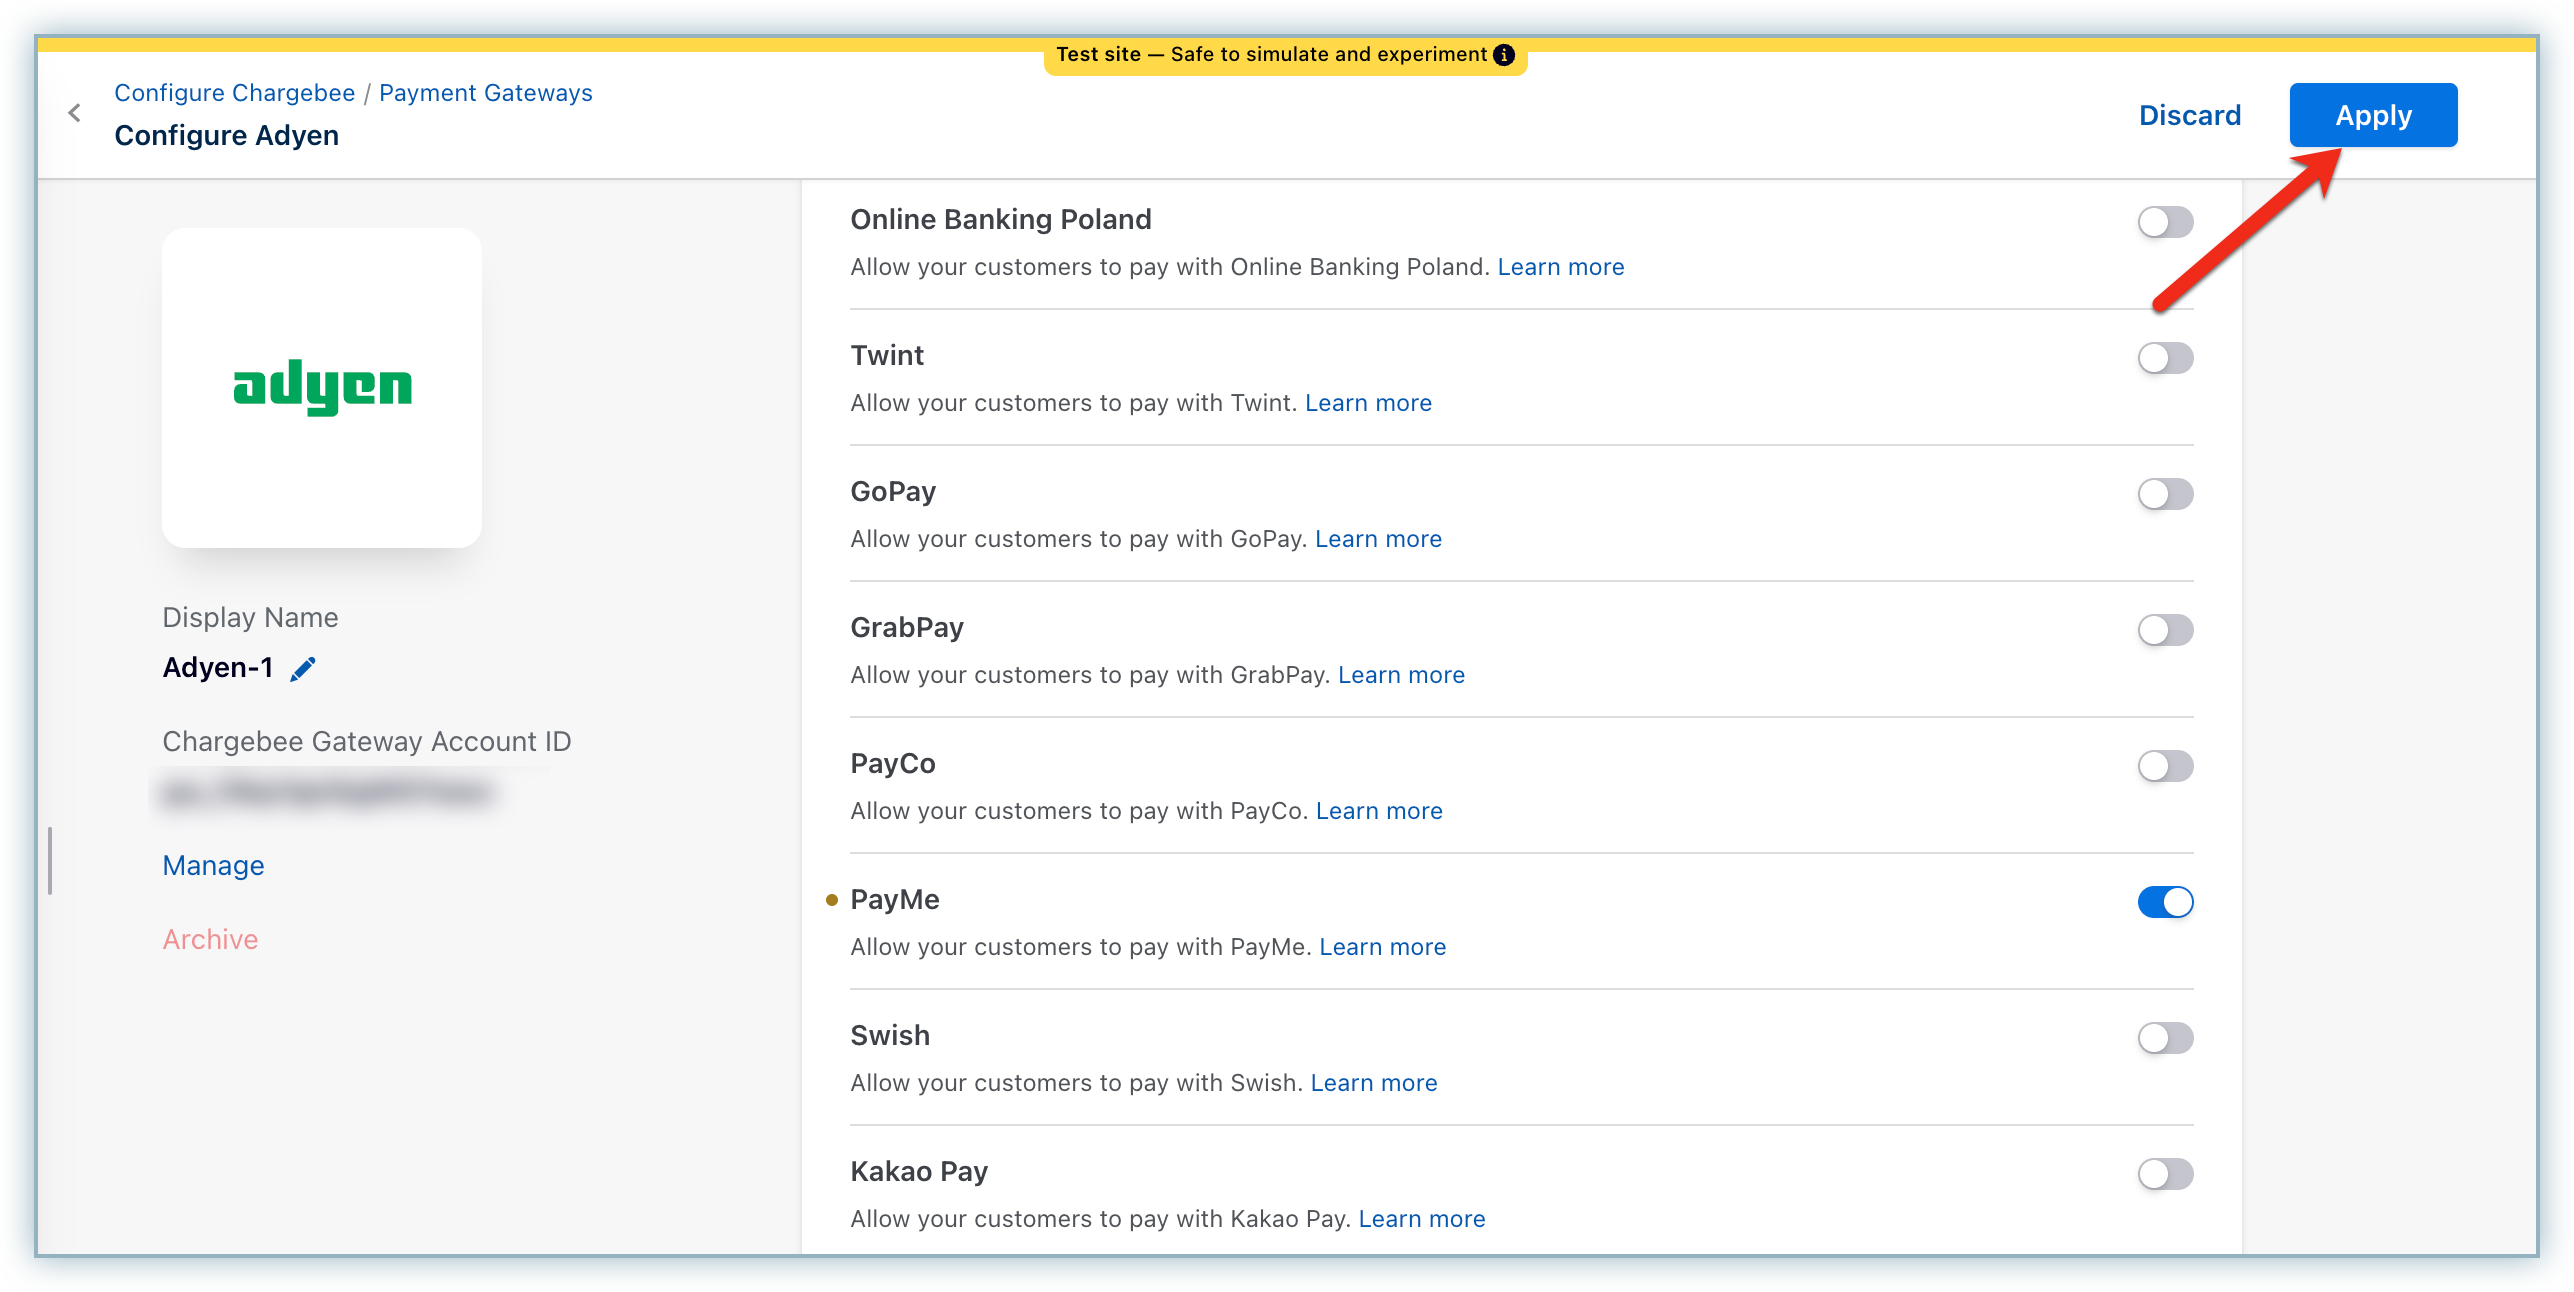Click the Online Banking Poland heading

pos(1001,220)
